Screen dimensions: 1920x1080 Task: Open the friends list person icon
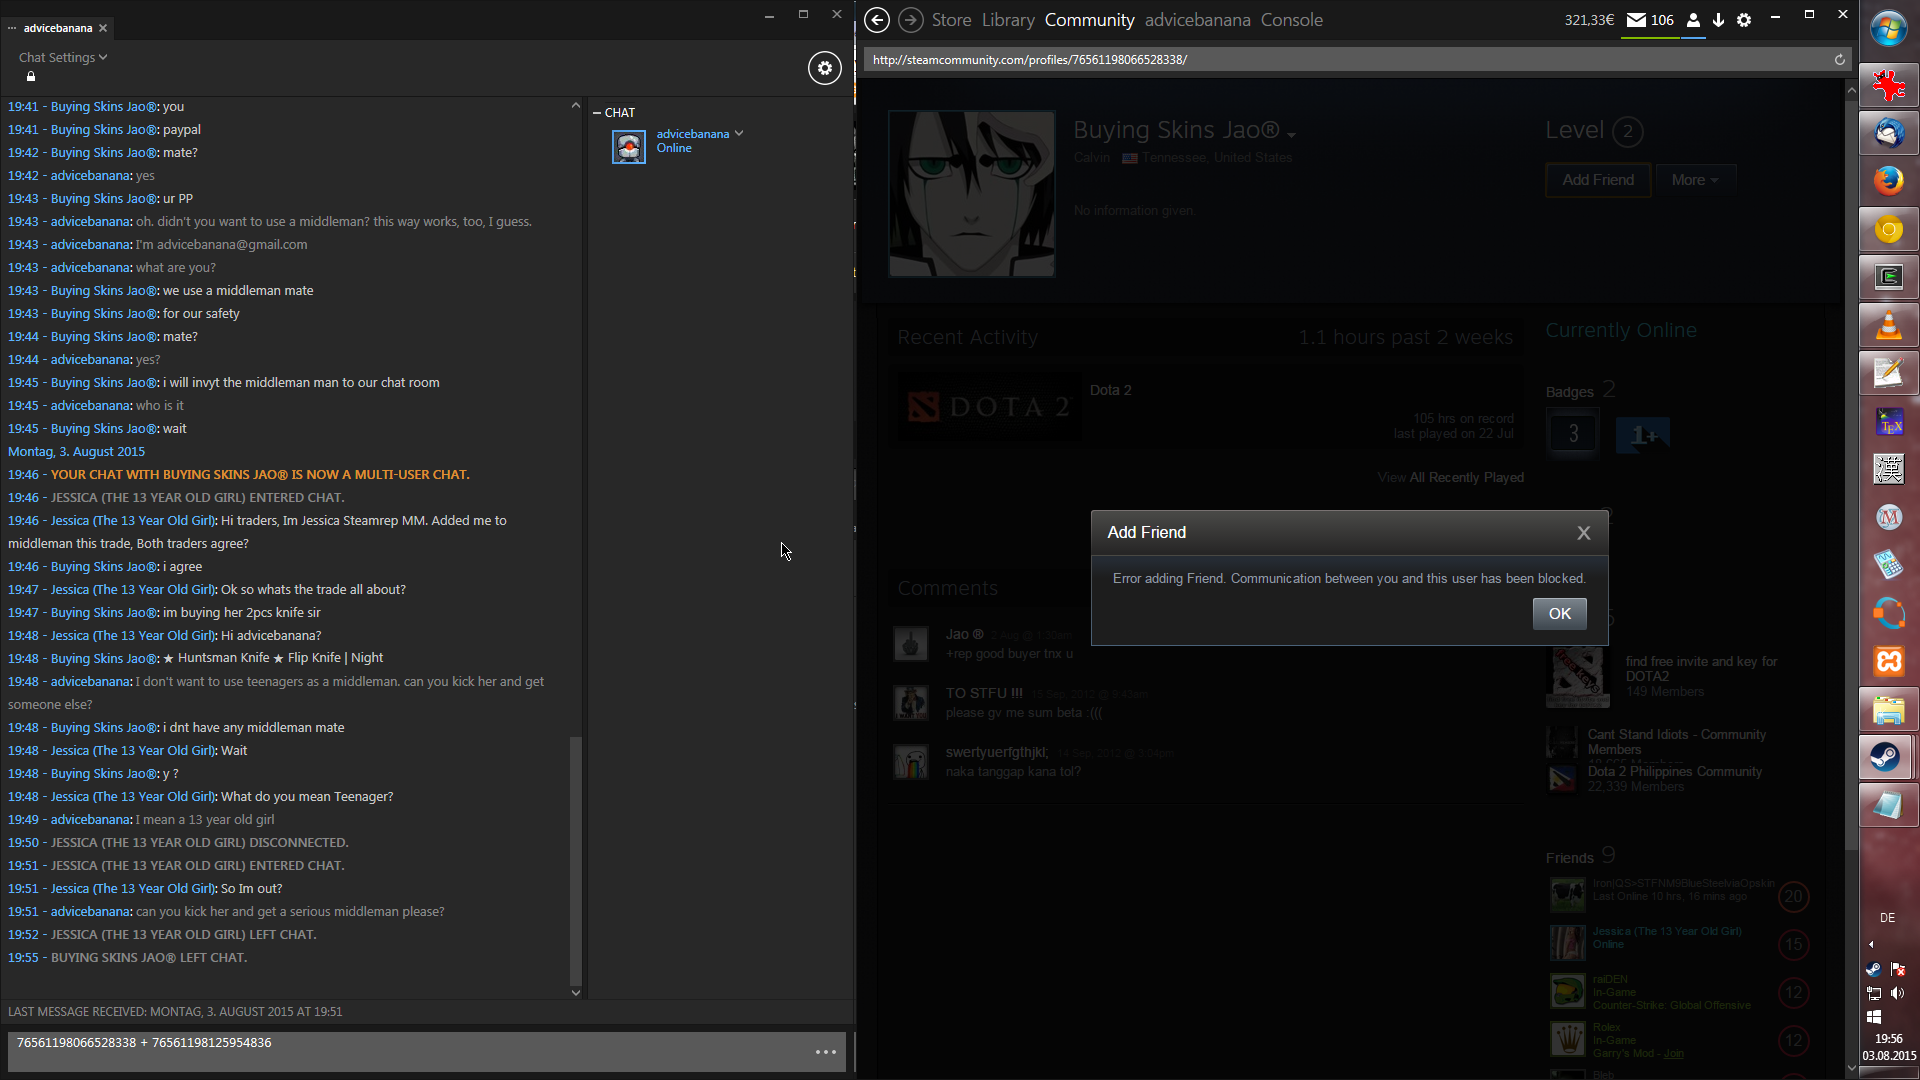coord(1693,20)
